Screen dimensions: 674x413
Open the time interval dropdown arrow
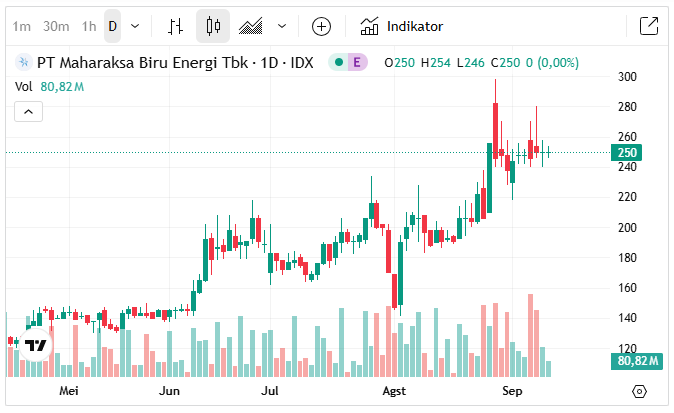coord(135,26)
